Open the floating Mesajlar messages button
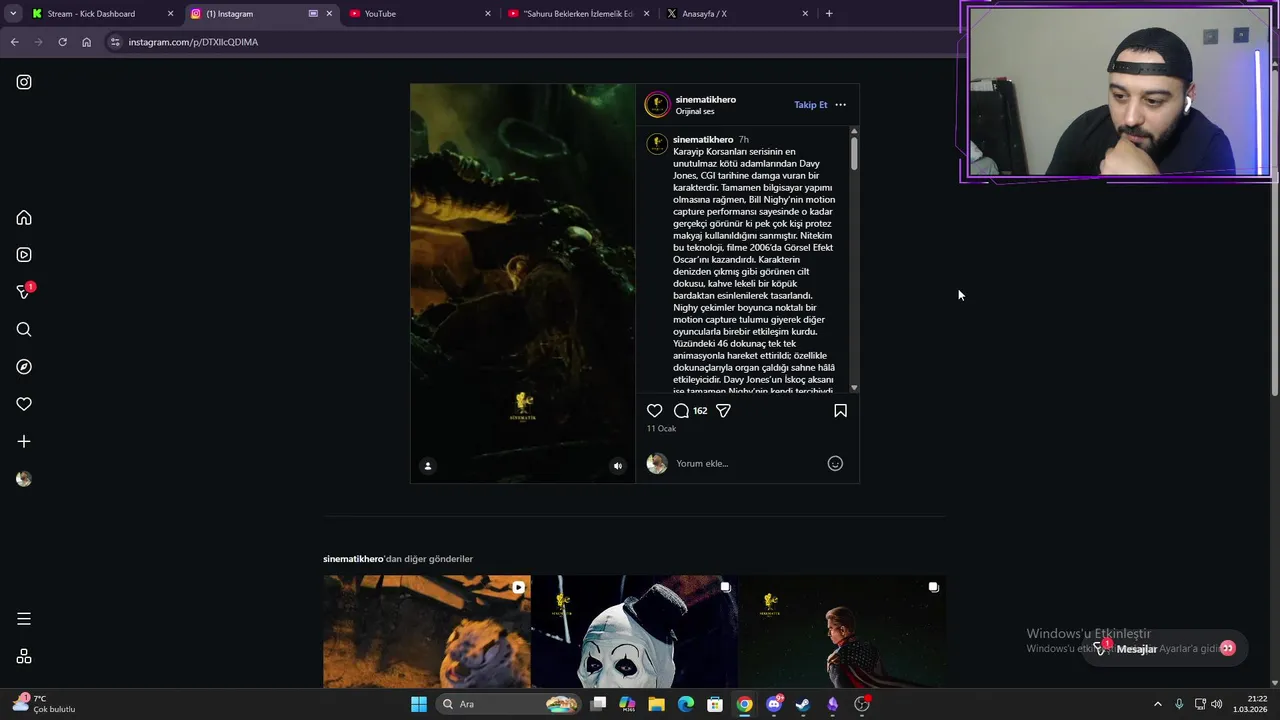 pyautogui.click(x=1166, y=649)
